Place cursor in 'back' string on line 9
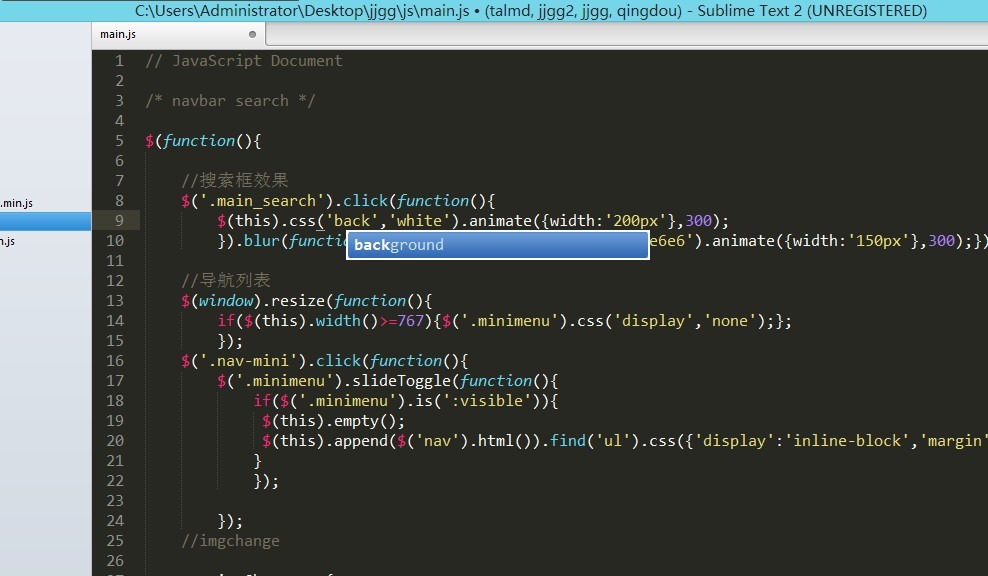988x576 pixels. (352, 221)
